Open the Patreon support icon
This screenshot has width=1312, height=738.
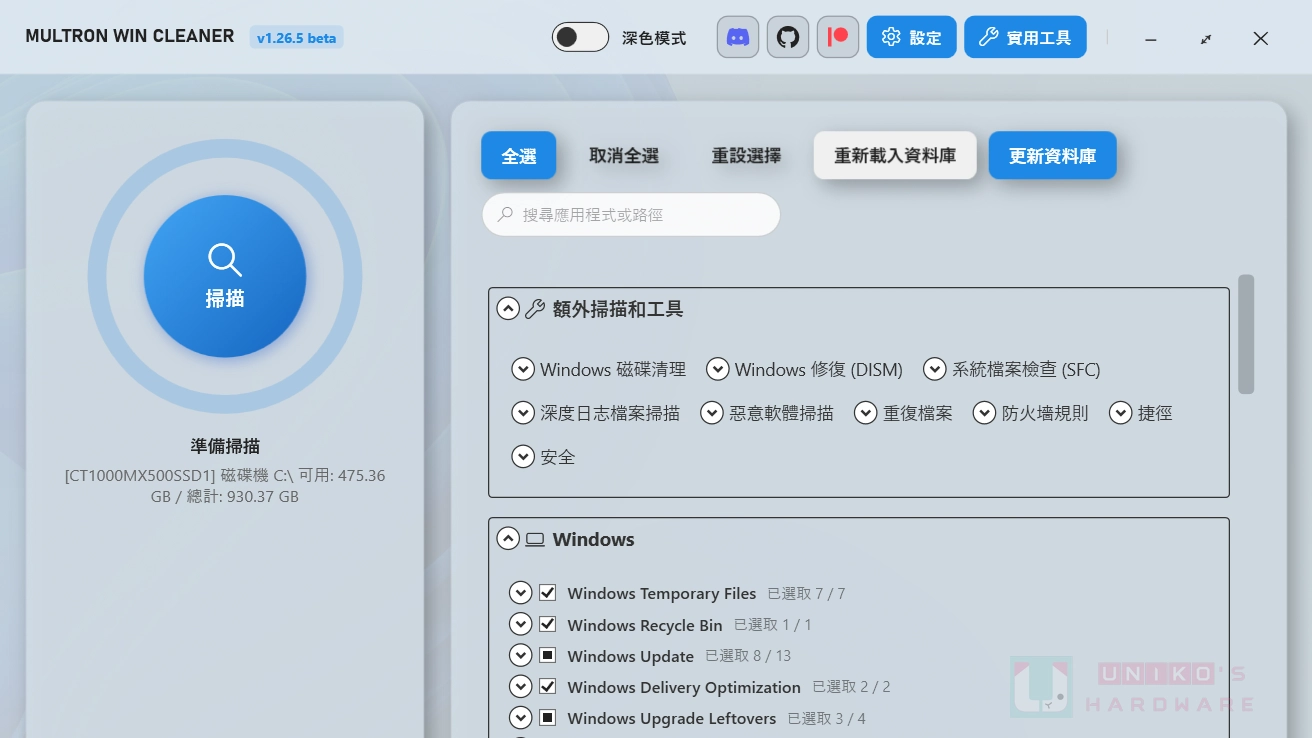coord(838,37)
